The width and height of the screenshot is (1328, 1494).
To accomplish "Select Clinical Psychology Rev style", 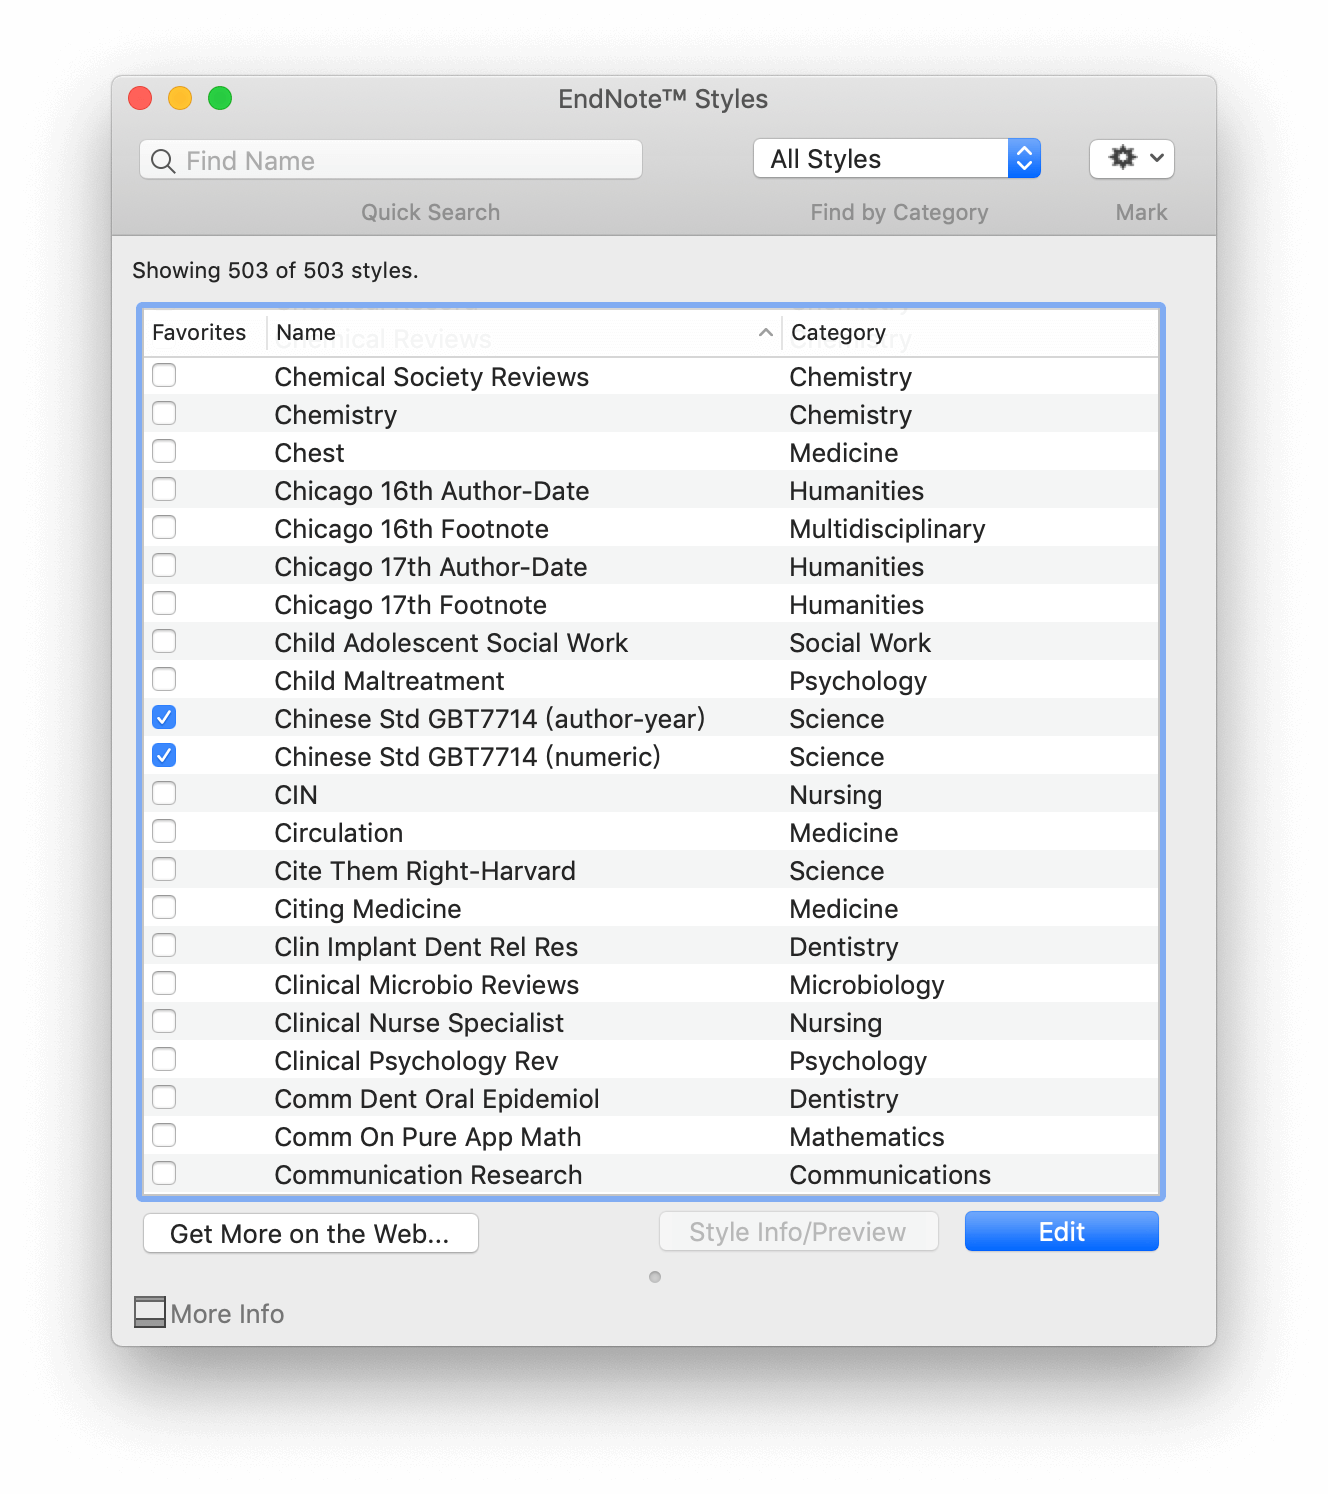I will pos(416,1061).
